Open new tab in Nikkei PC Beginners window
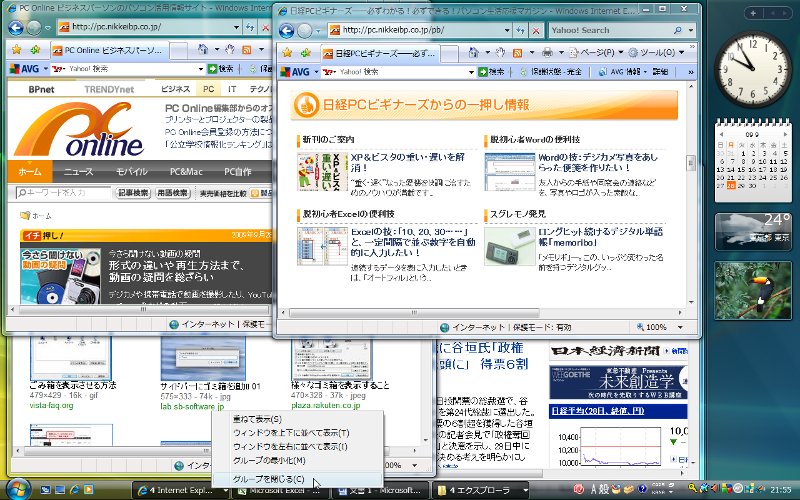 point(449,53)
